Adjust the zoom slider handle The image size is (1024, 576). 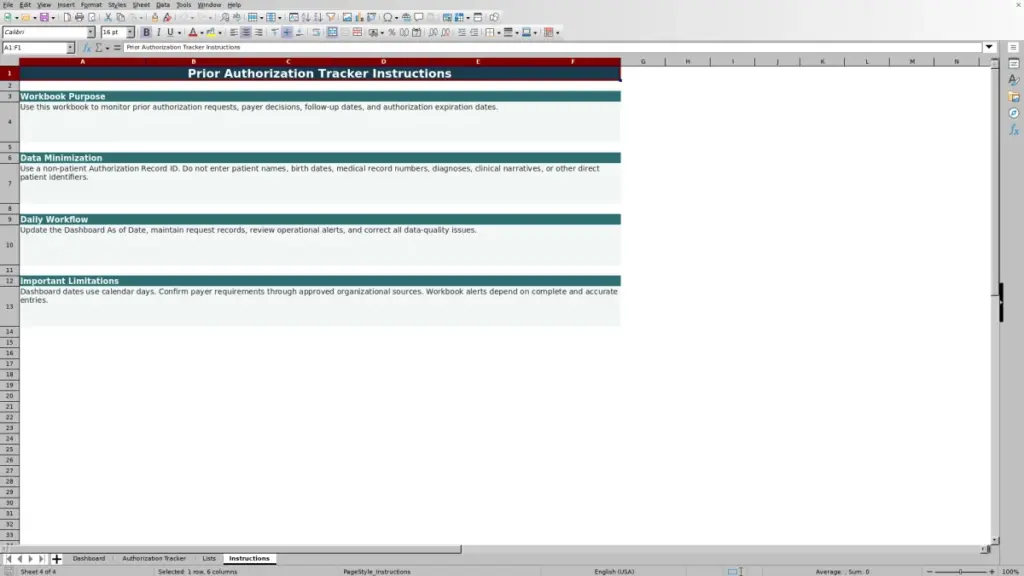pos(961,572)
